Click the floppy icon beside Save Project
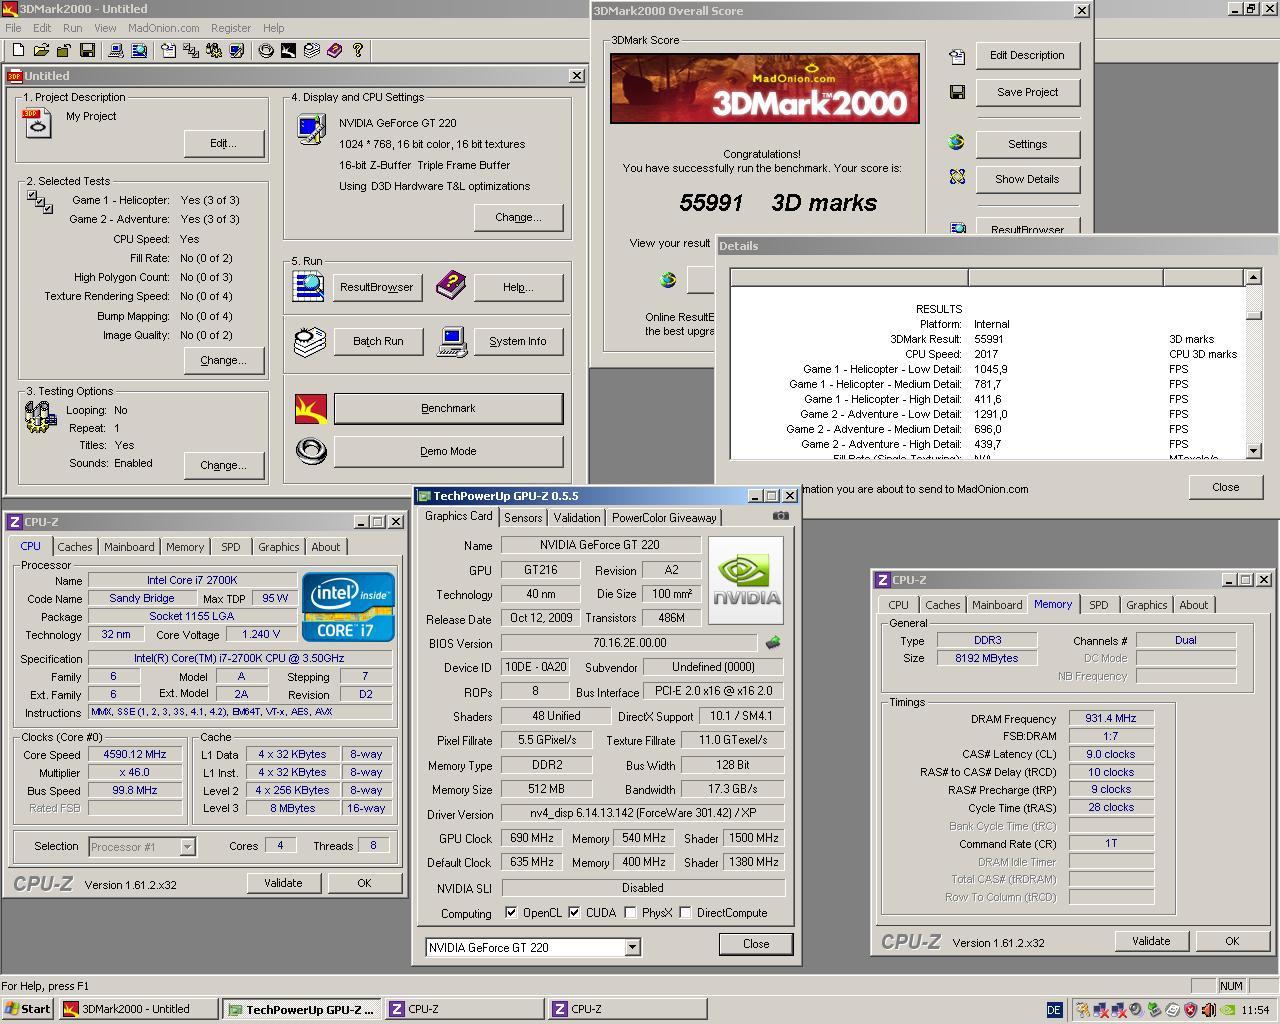Viewport: 1280px width, 1024px height. 957,92
